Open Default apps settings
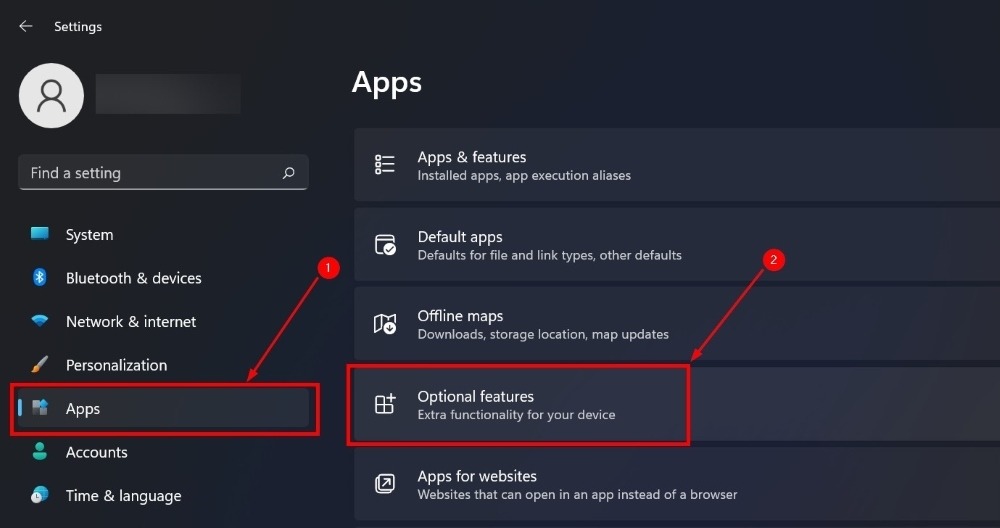Screen dimensions: 1000x528 coord(677,245)
